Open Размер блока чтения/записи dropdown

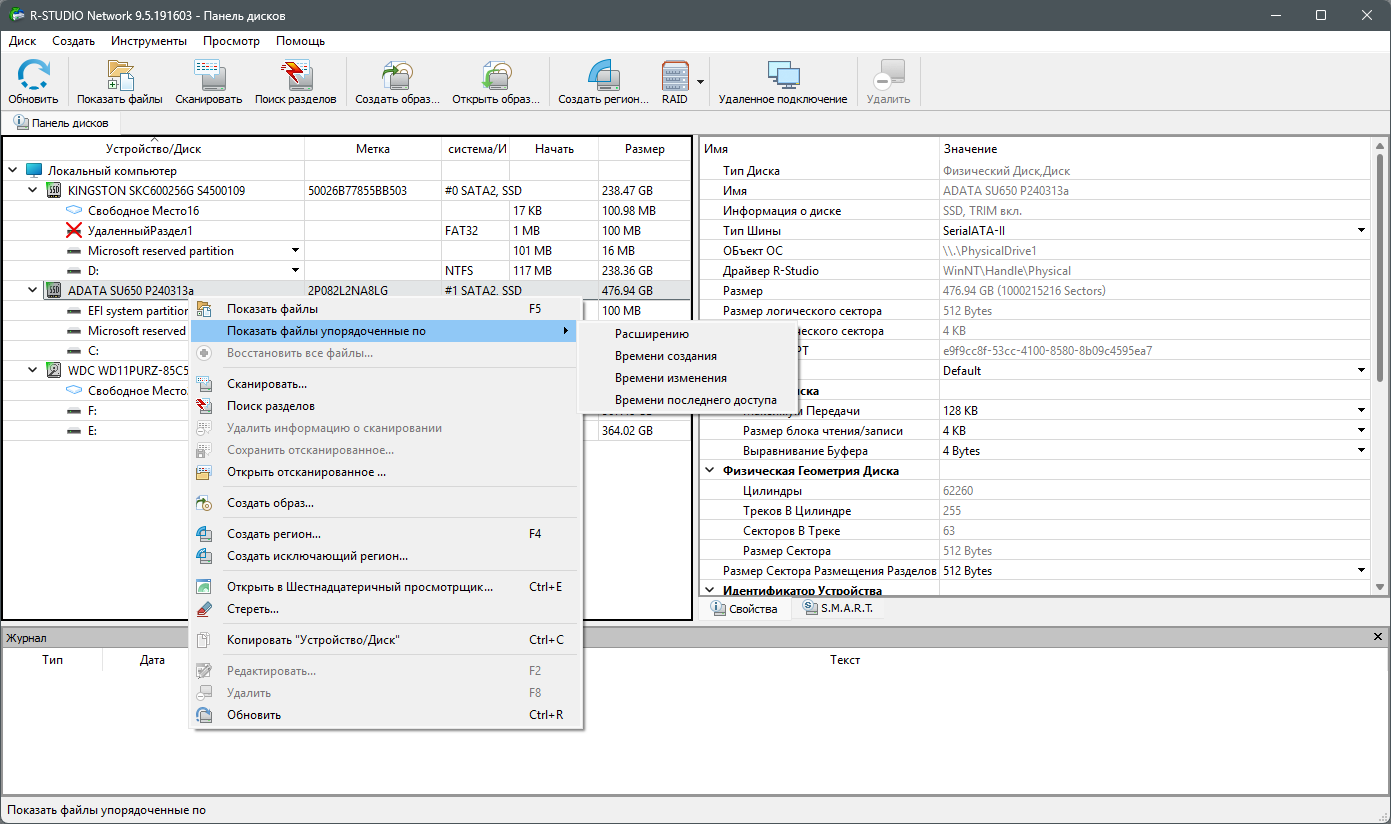coord(1361,431)
